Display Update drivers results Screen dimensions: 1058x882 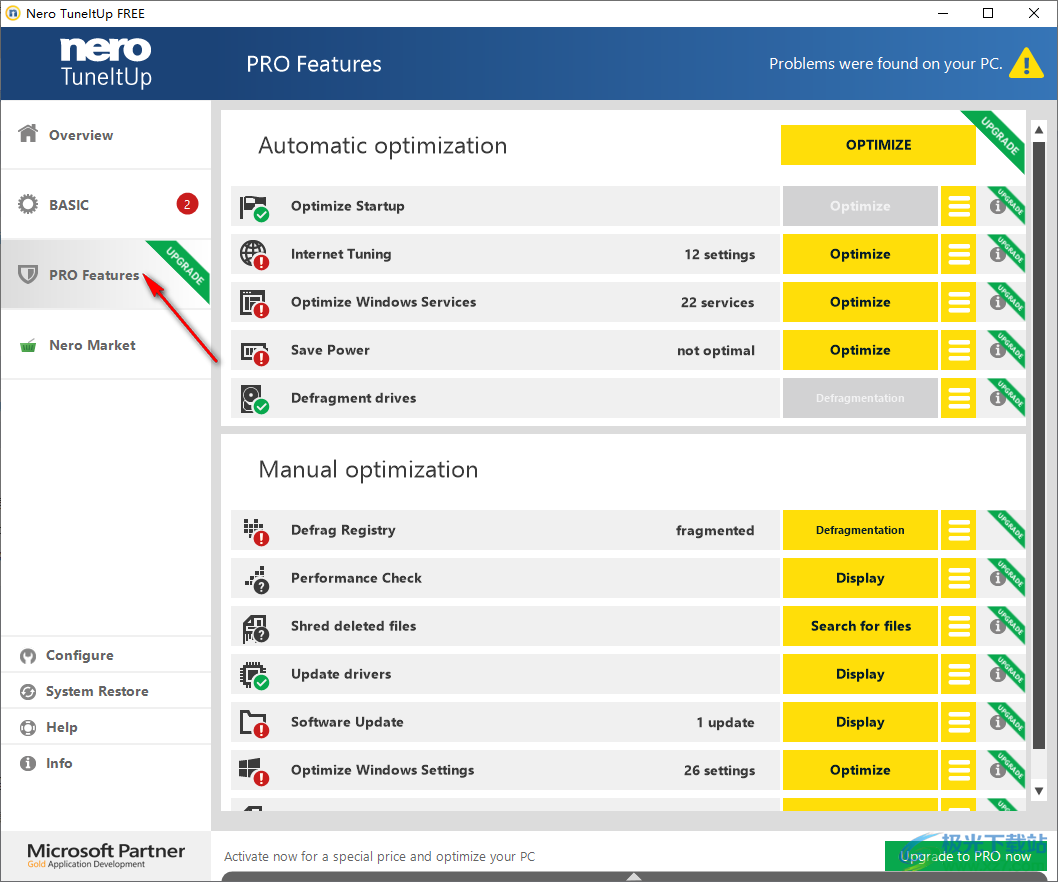tap(860, 673)
